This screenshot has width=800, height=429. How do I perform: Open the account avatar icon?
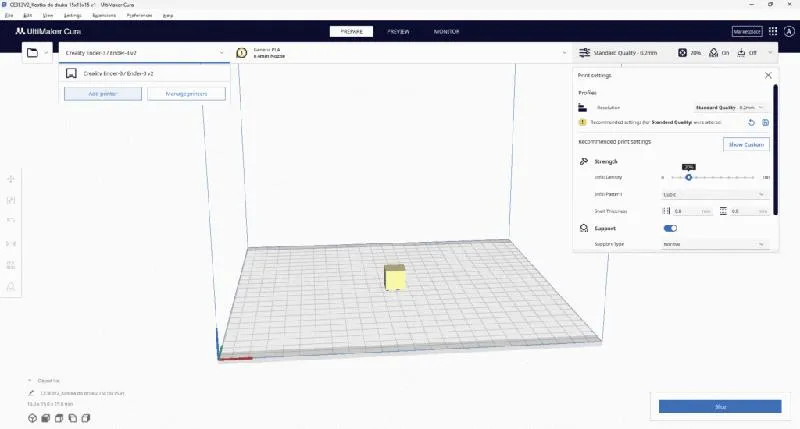pos(789,31)
